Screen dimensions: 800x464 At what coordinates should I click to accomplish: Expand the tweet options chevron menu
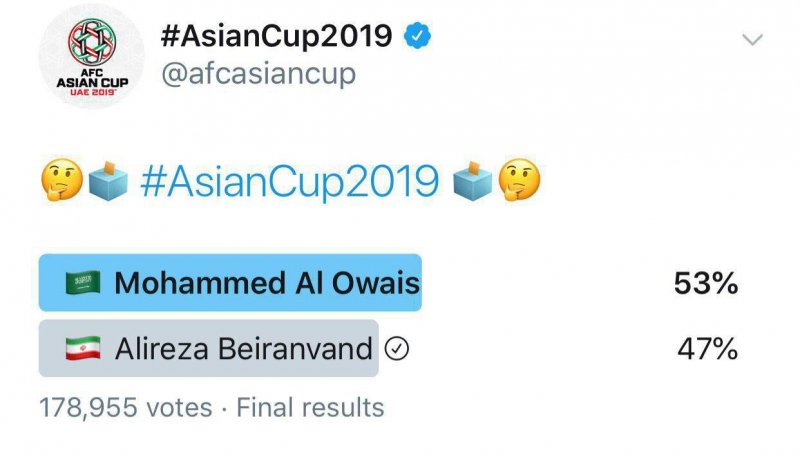[751, 40]
